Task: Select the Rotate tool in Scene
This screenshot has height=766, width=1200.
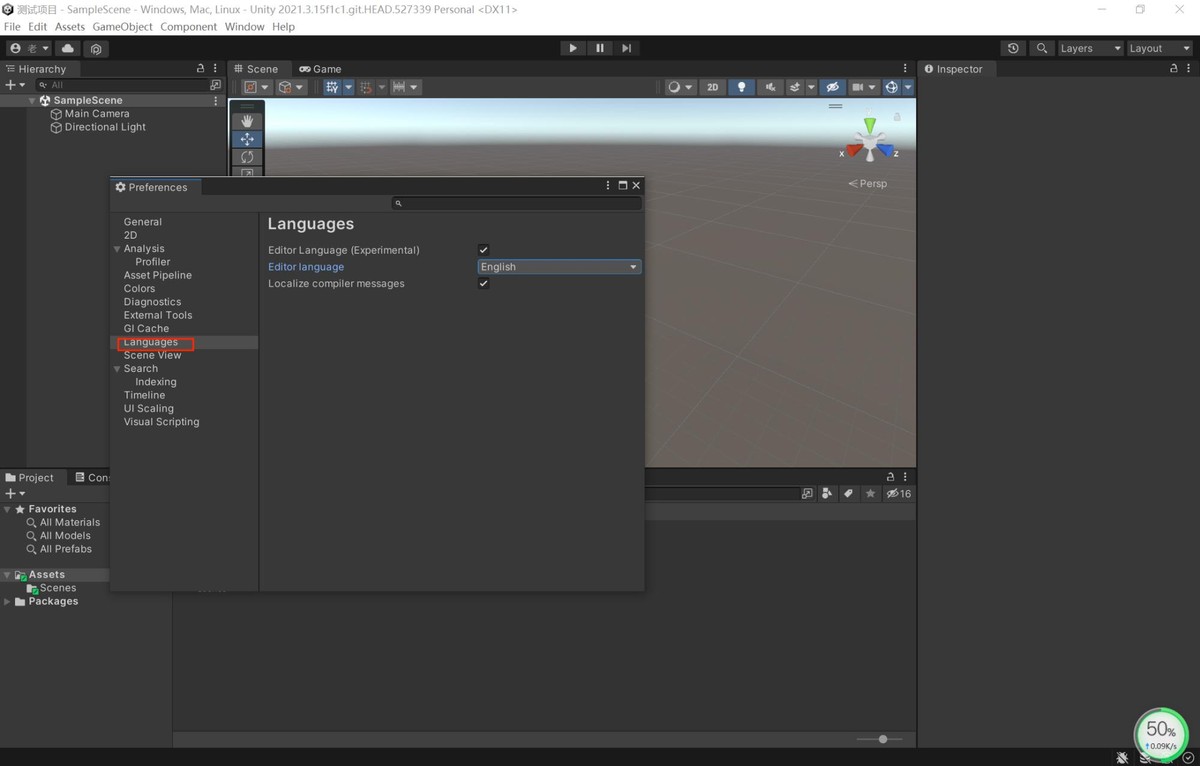Action: (247, 157)
